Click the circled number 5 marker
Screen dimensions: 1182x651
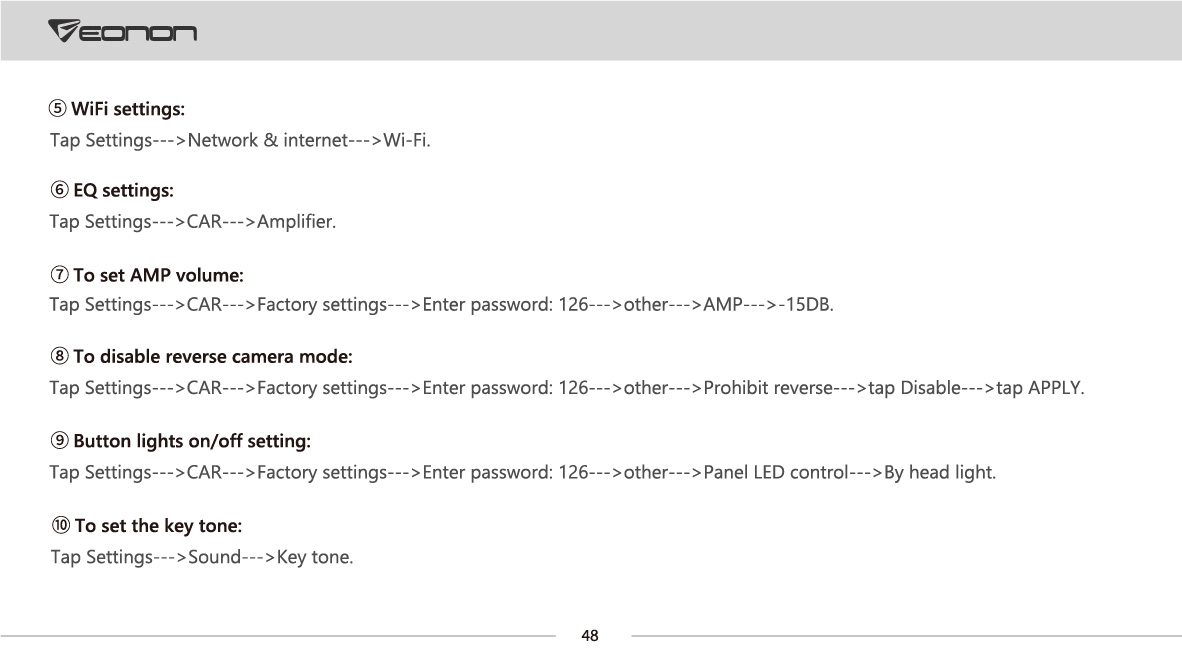coord(57,108)
